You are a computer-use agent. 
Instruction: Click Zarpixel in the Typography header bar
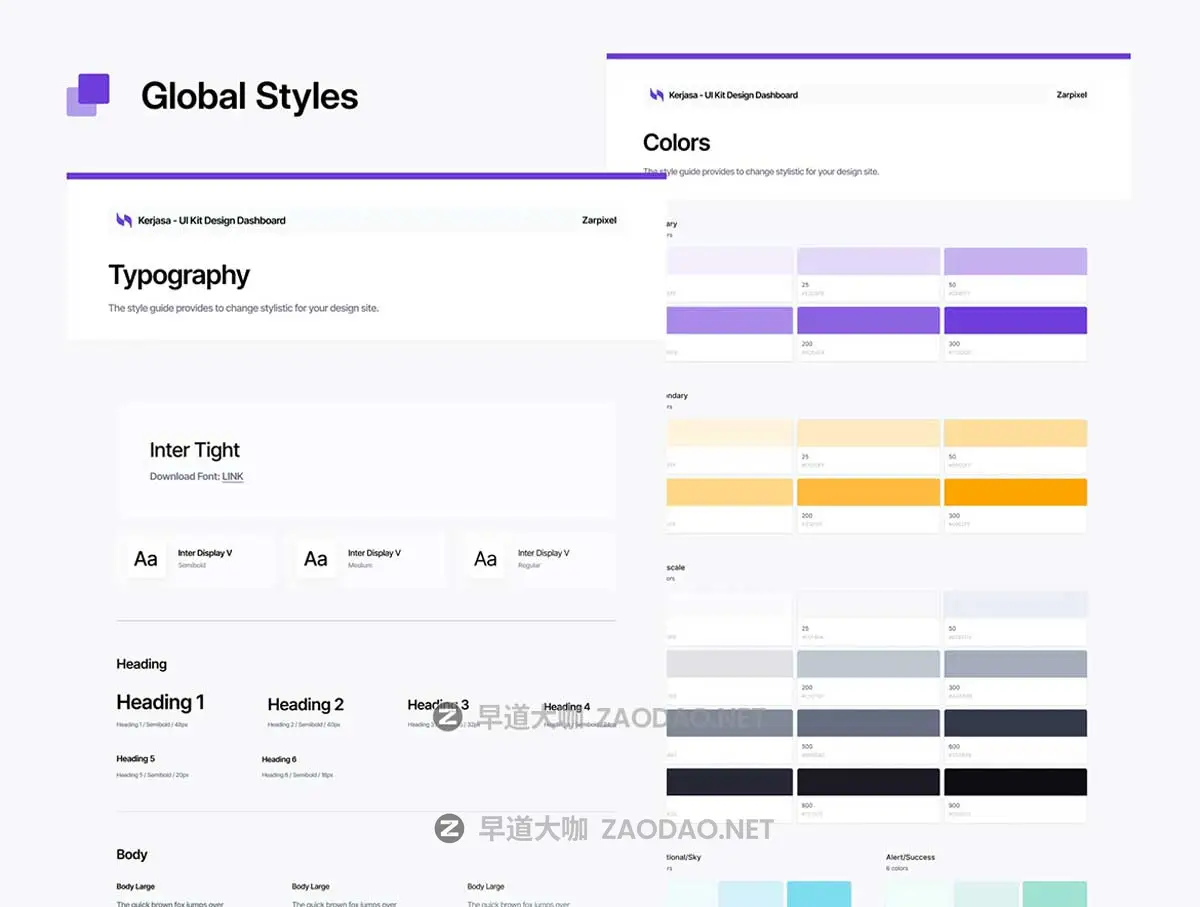coord(599,220)
